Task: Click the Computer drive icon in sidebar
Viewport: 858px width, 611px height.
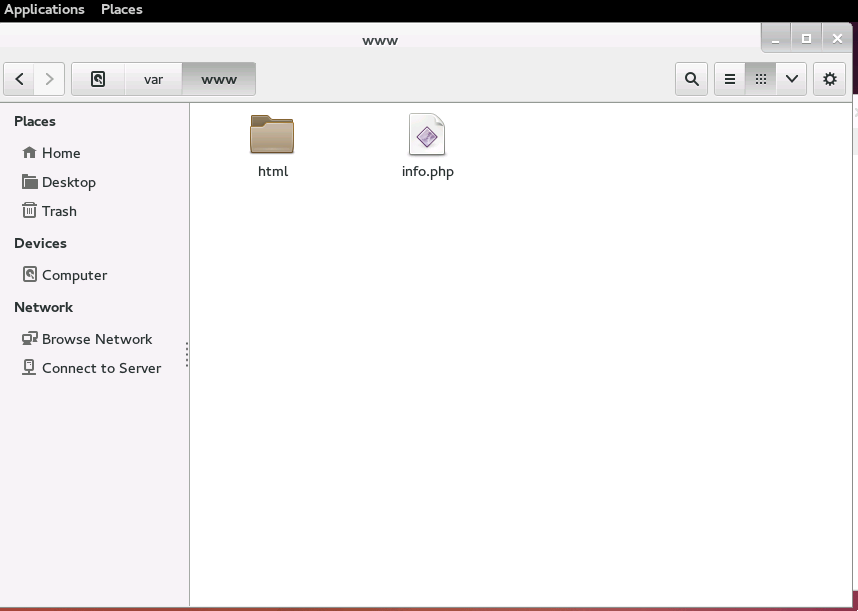Action: tap(30, 274)
